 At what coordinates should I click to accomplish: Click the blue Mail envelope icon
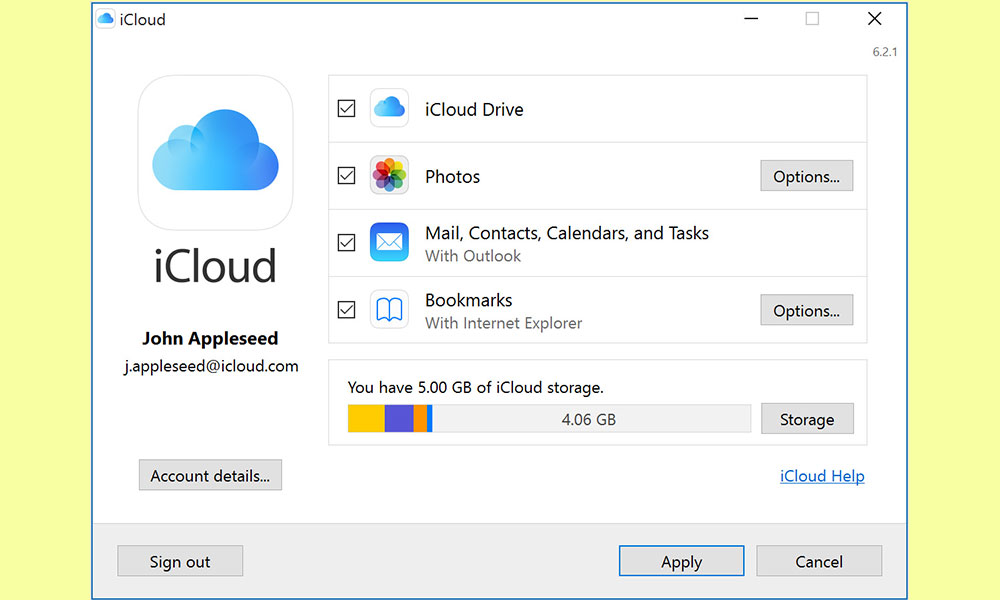[x=389, y=242]
